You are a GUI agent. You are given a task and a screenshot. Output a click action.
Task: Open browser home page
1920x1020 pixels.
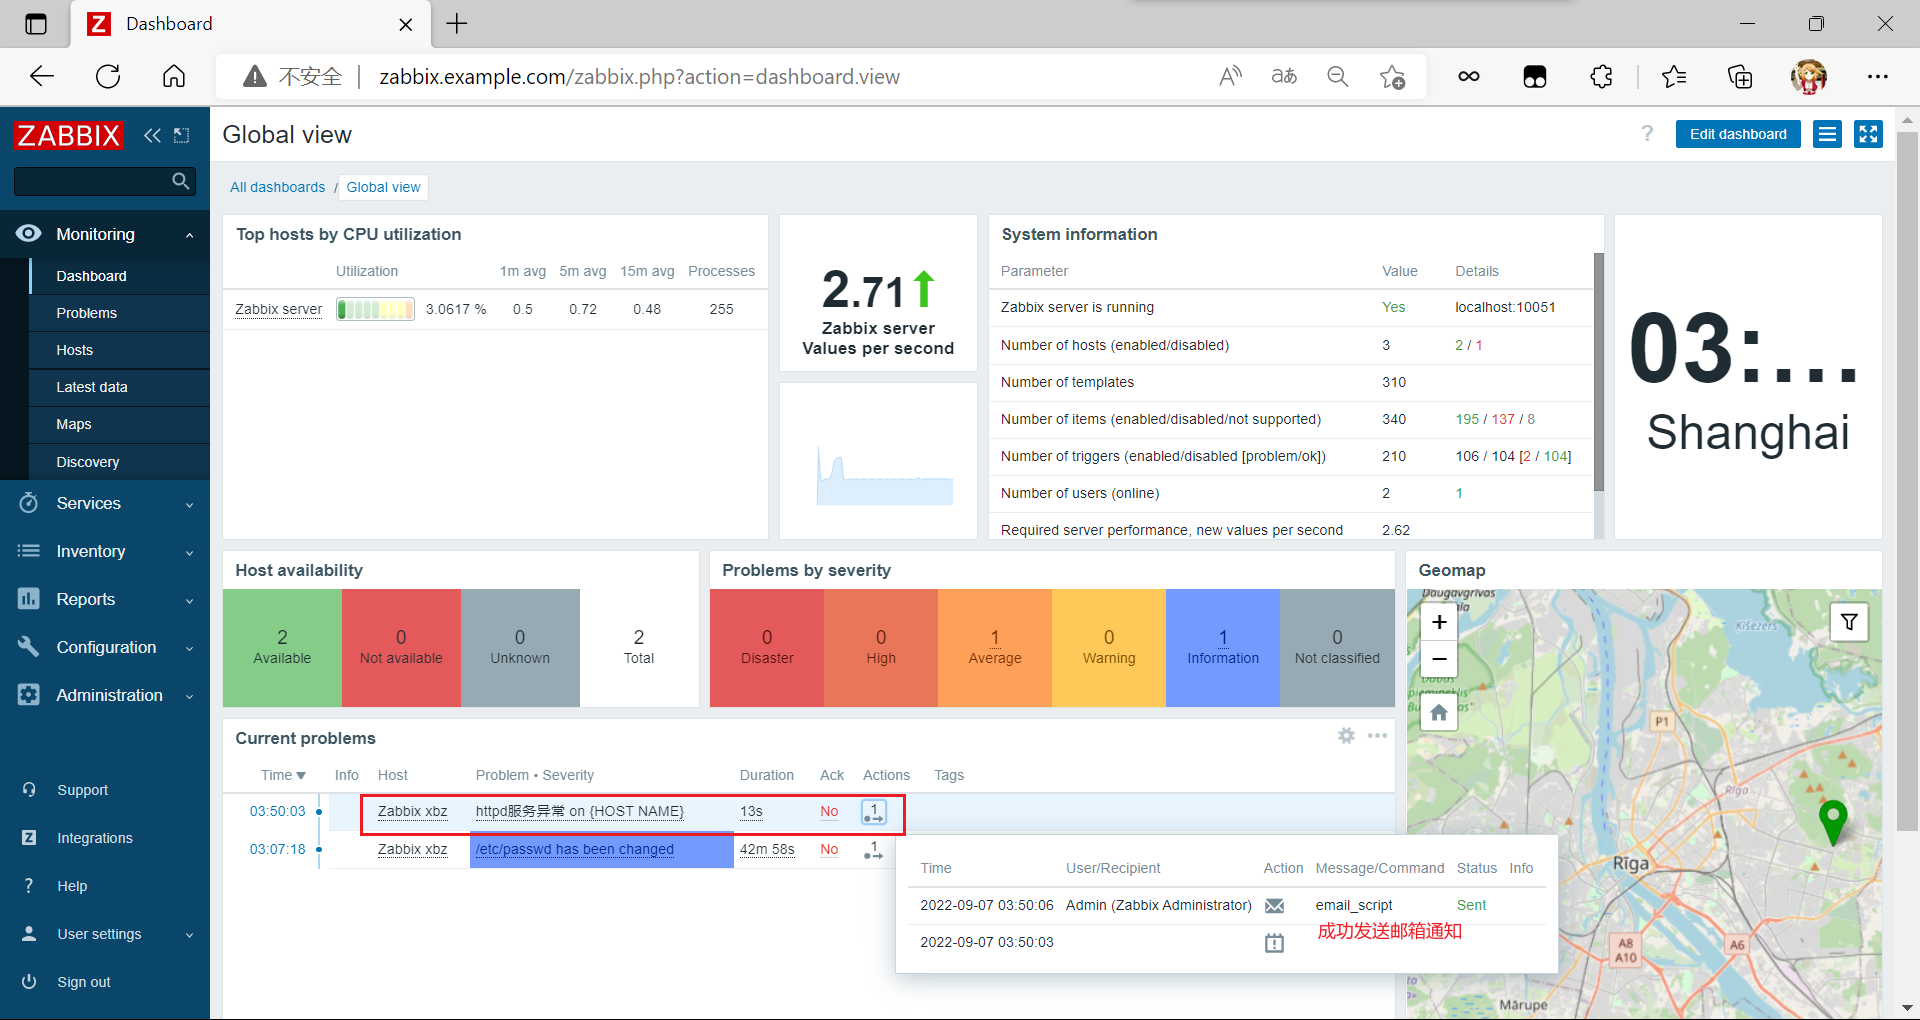(174, 76)
